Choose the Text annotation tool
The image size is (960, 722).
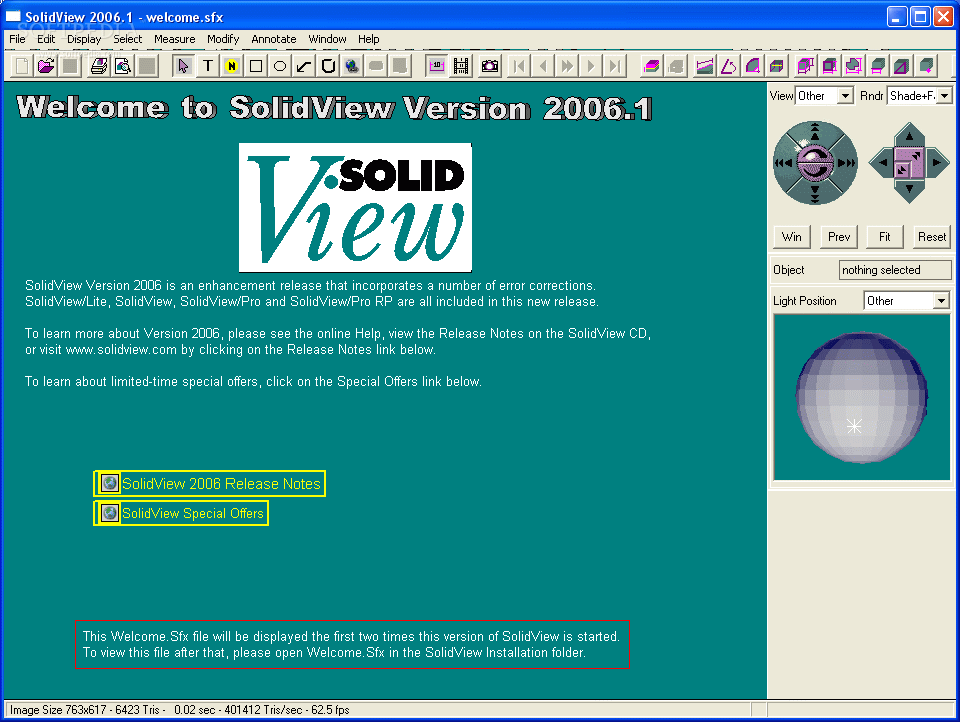208,66
